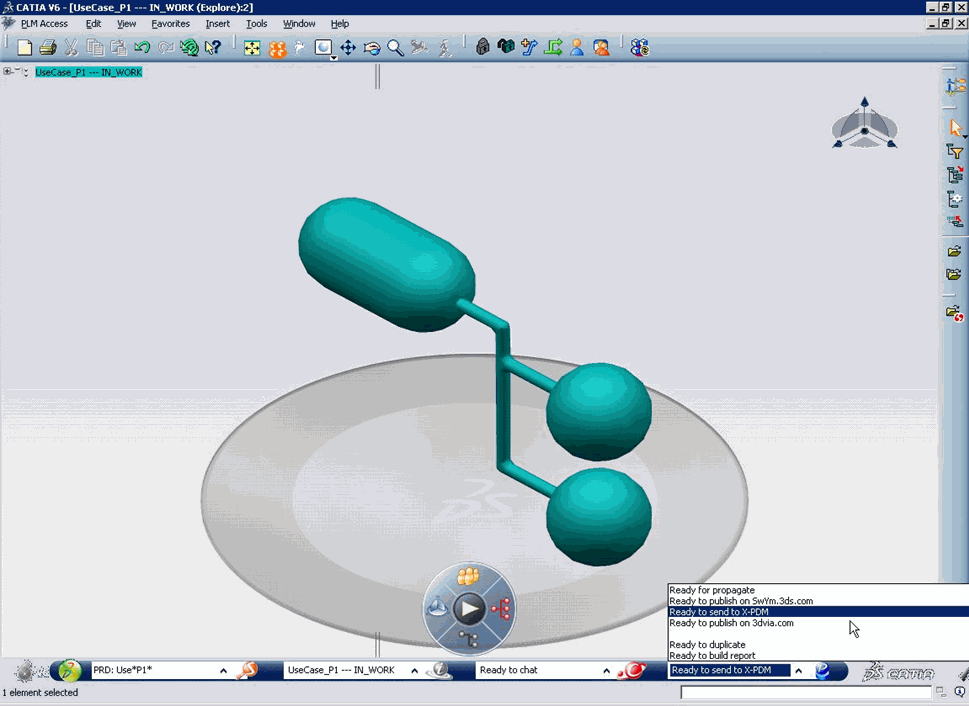Screen dimensions: 969x706
Task: Open the Window menu
Action: point(299,23)
